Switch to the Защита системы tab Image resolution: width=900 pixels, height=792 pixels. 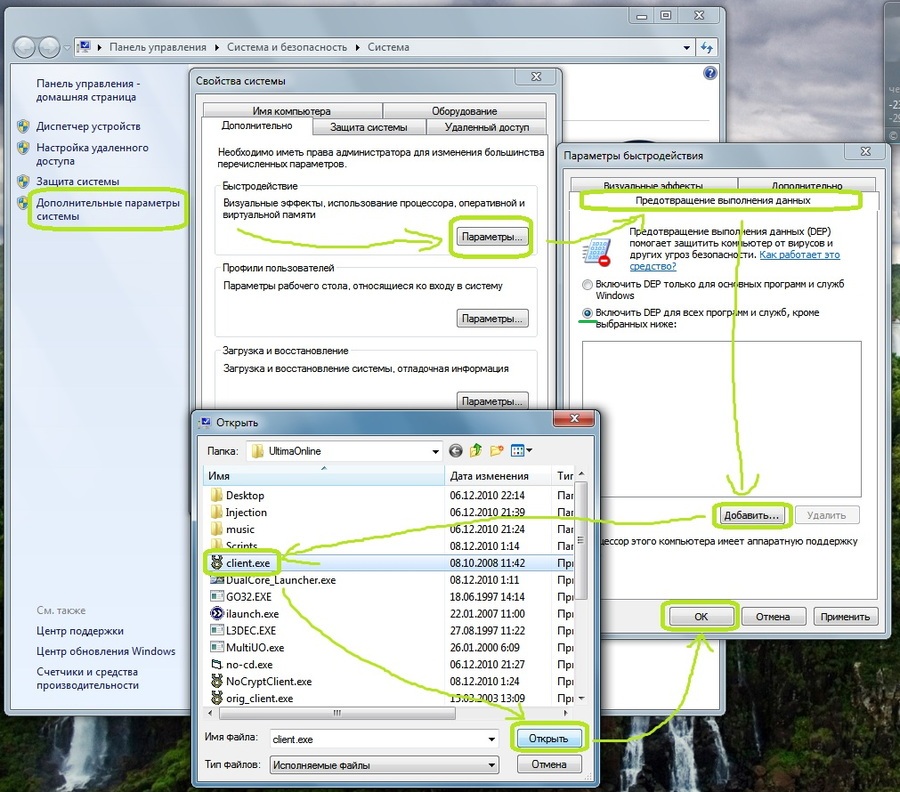pyautogui.click(x=368, y=127)
